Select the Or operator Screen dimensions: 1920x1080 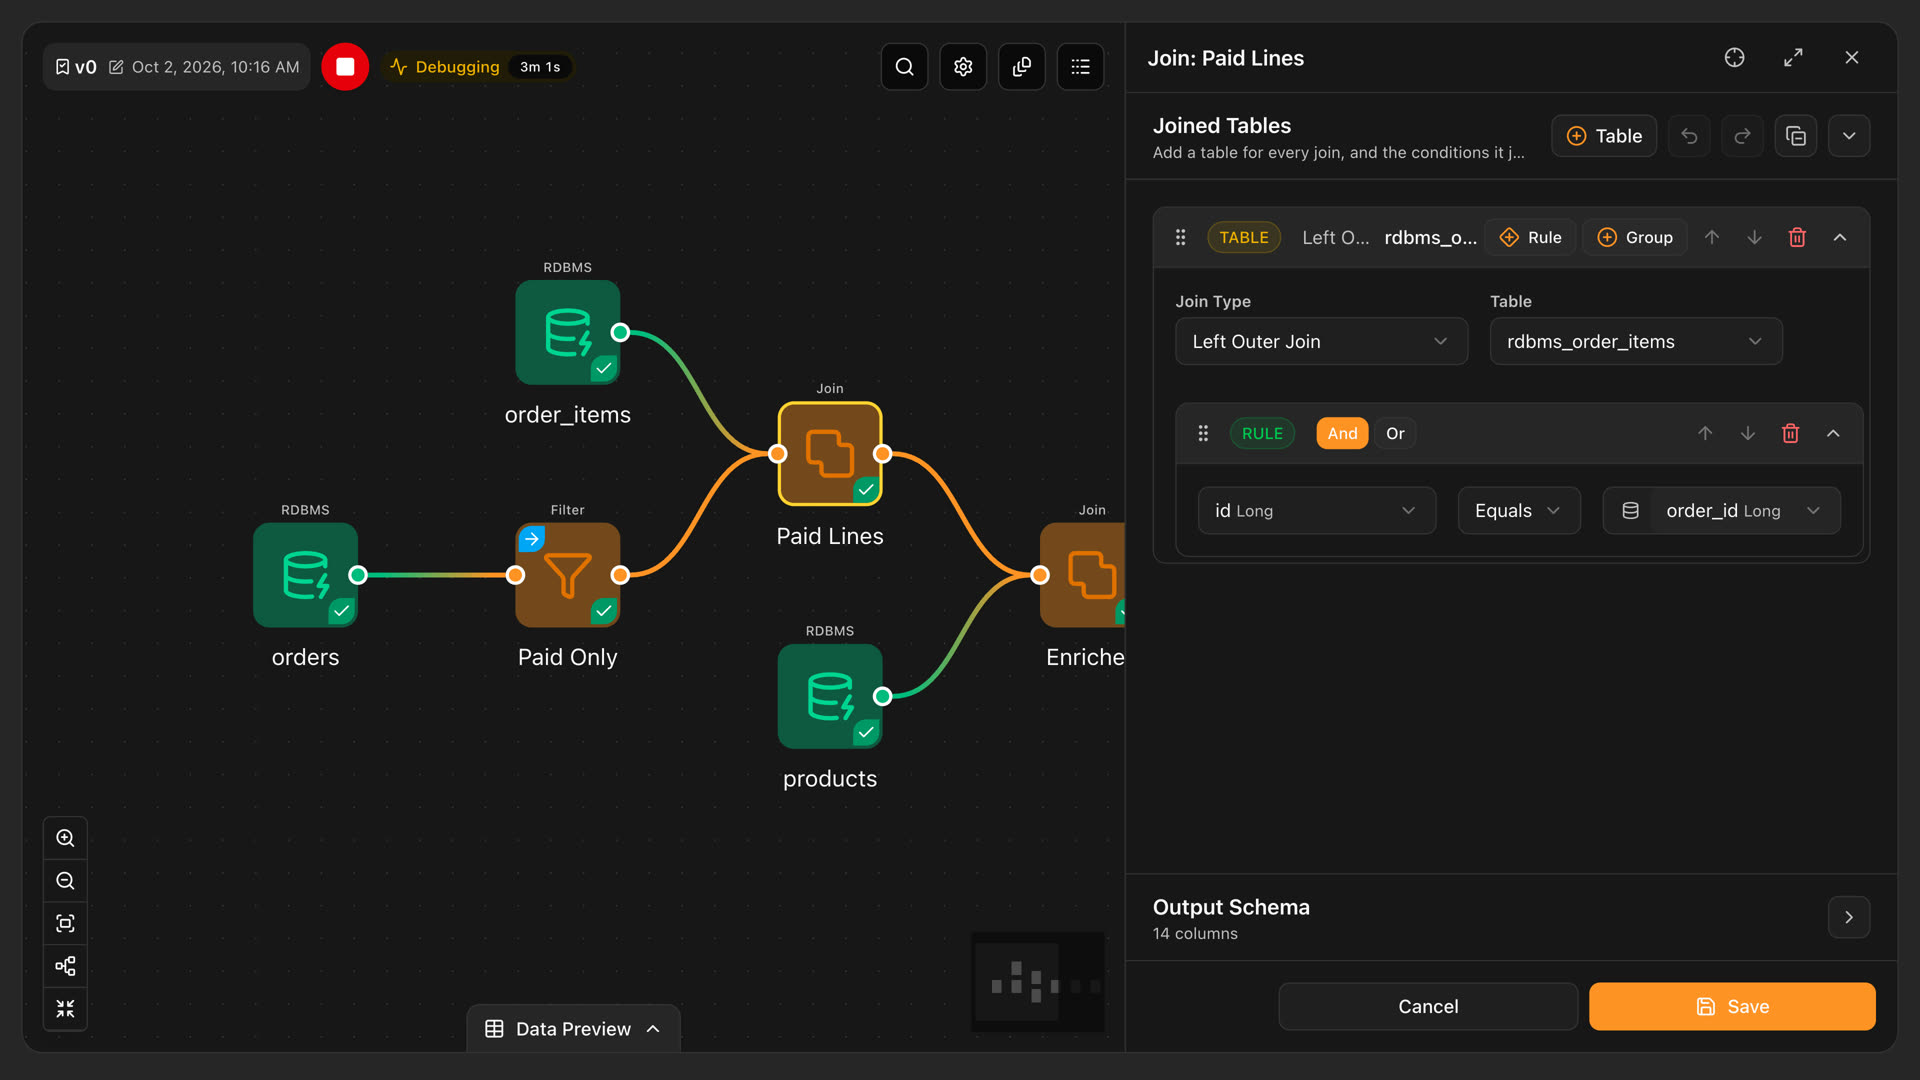click(x=1395, y=434)
